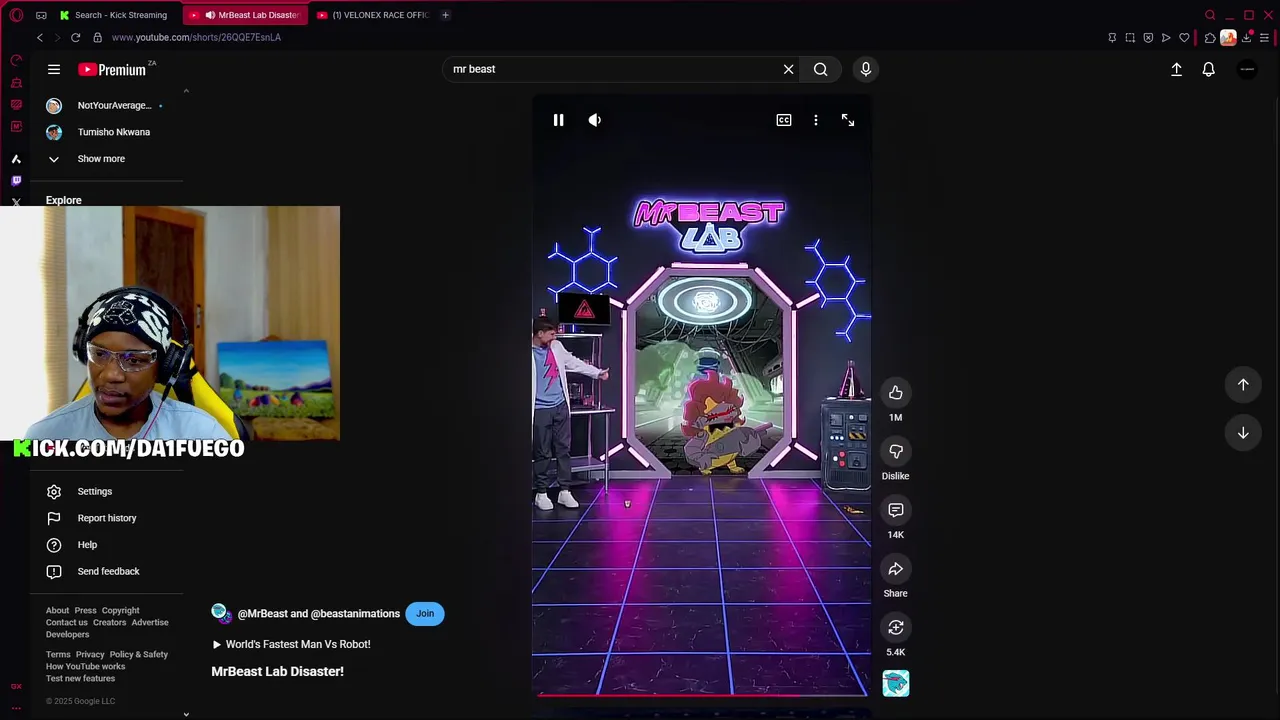The image size is (1280, 720).
Task: Open the three-dot more options menu
Action: (816, 120)
